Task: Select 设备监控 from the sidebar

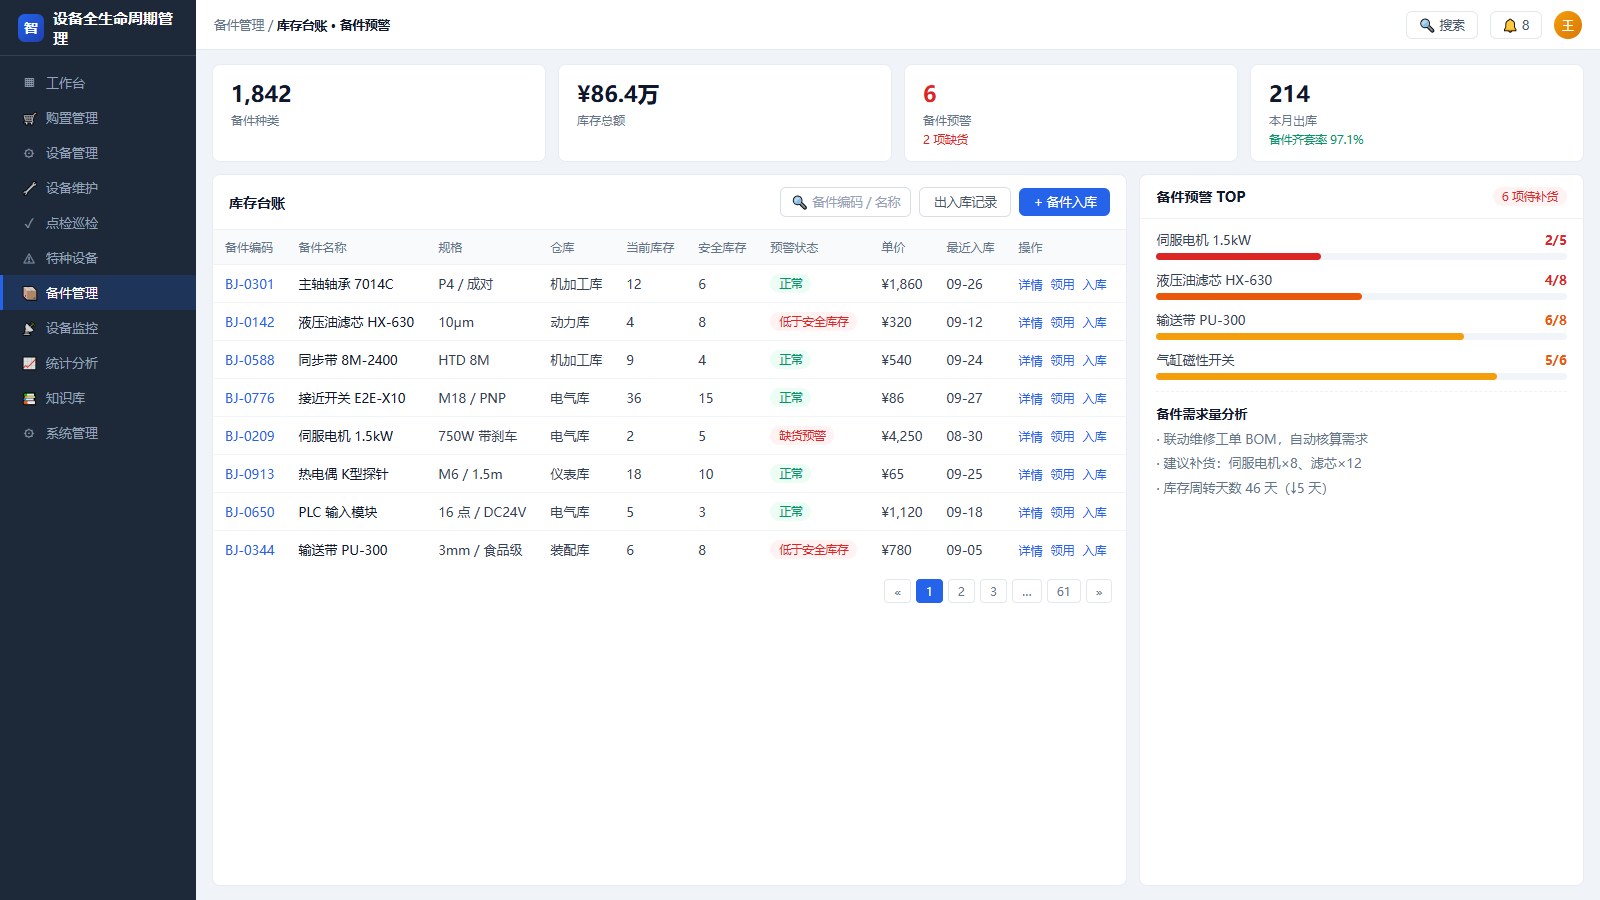Action: click(98, 328)
